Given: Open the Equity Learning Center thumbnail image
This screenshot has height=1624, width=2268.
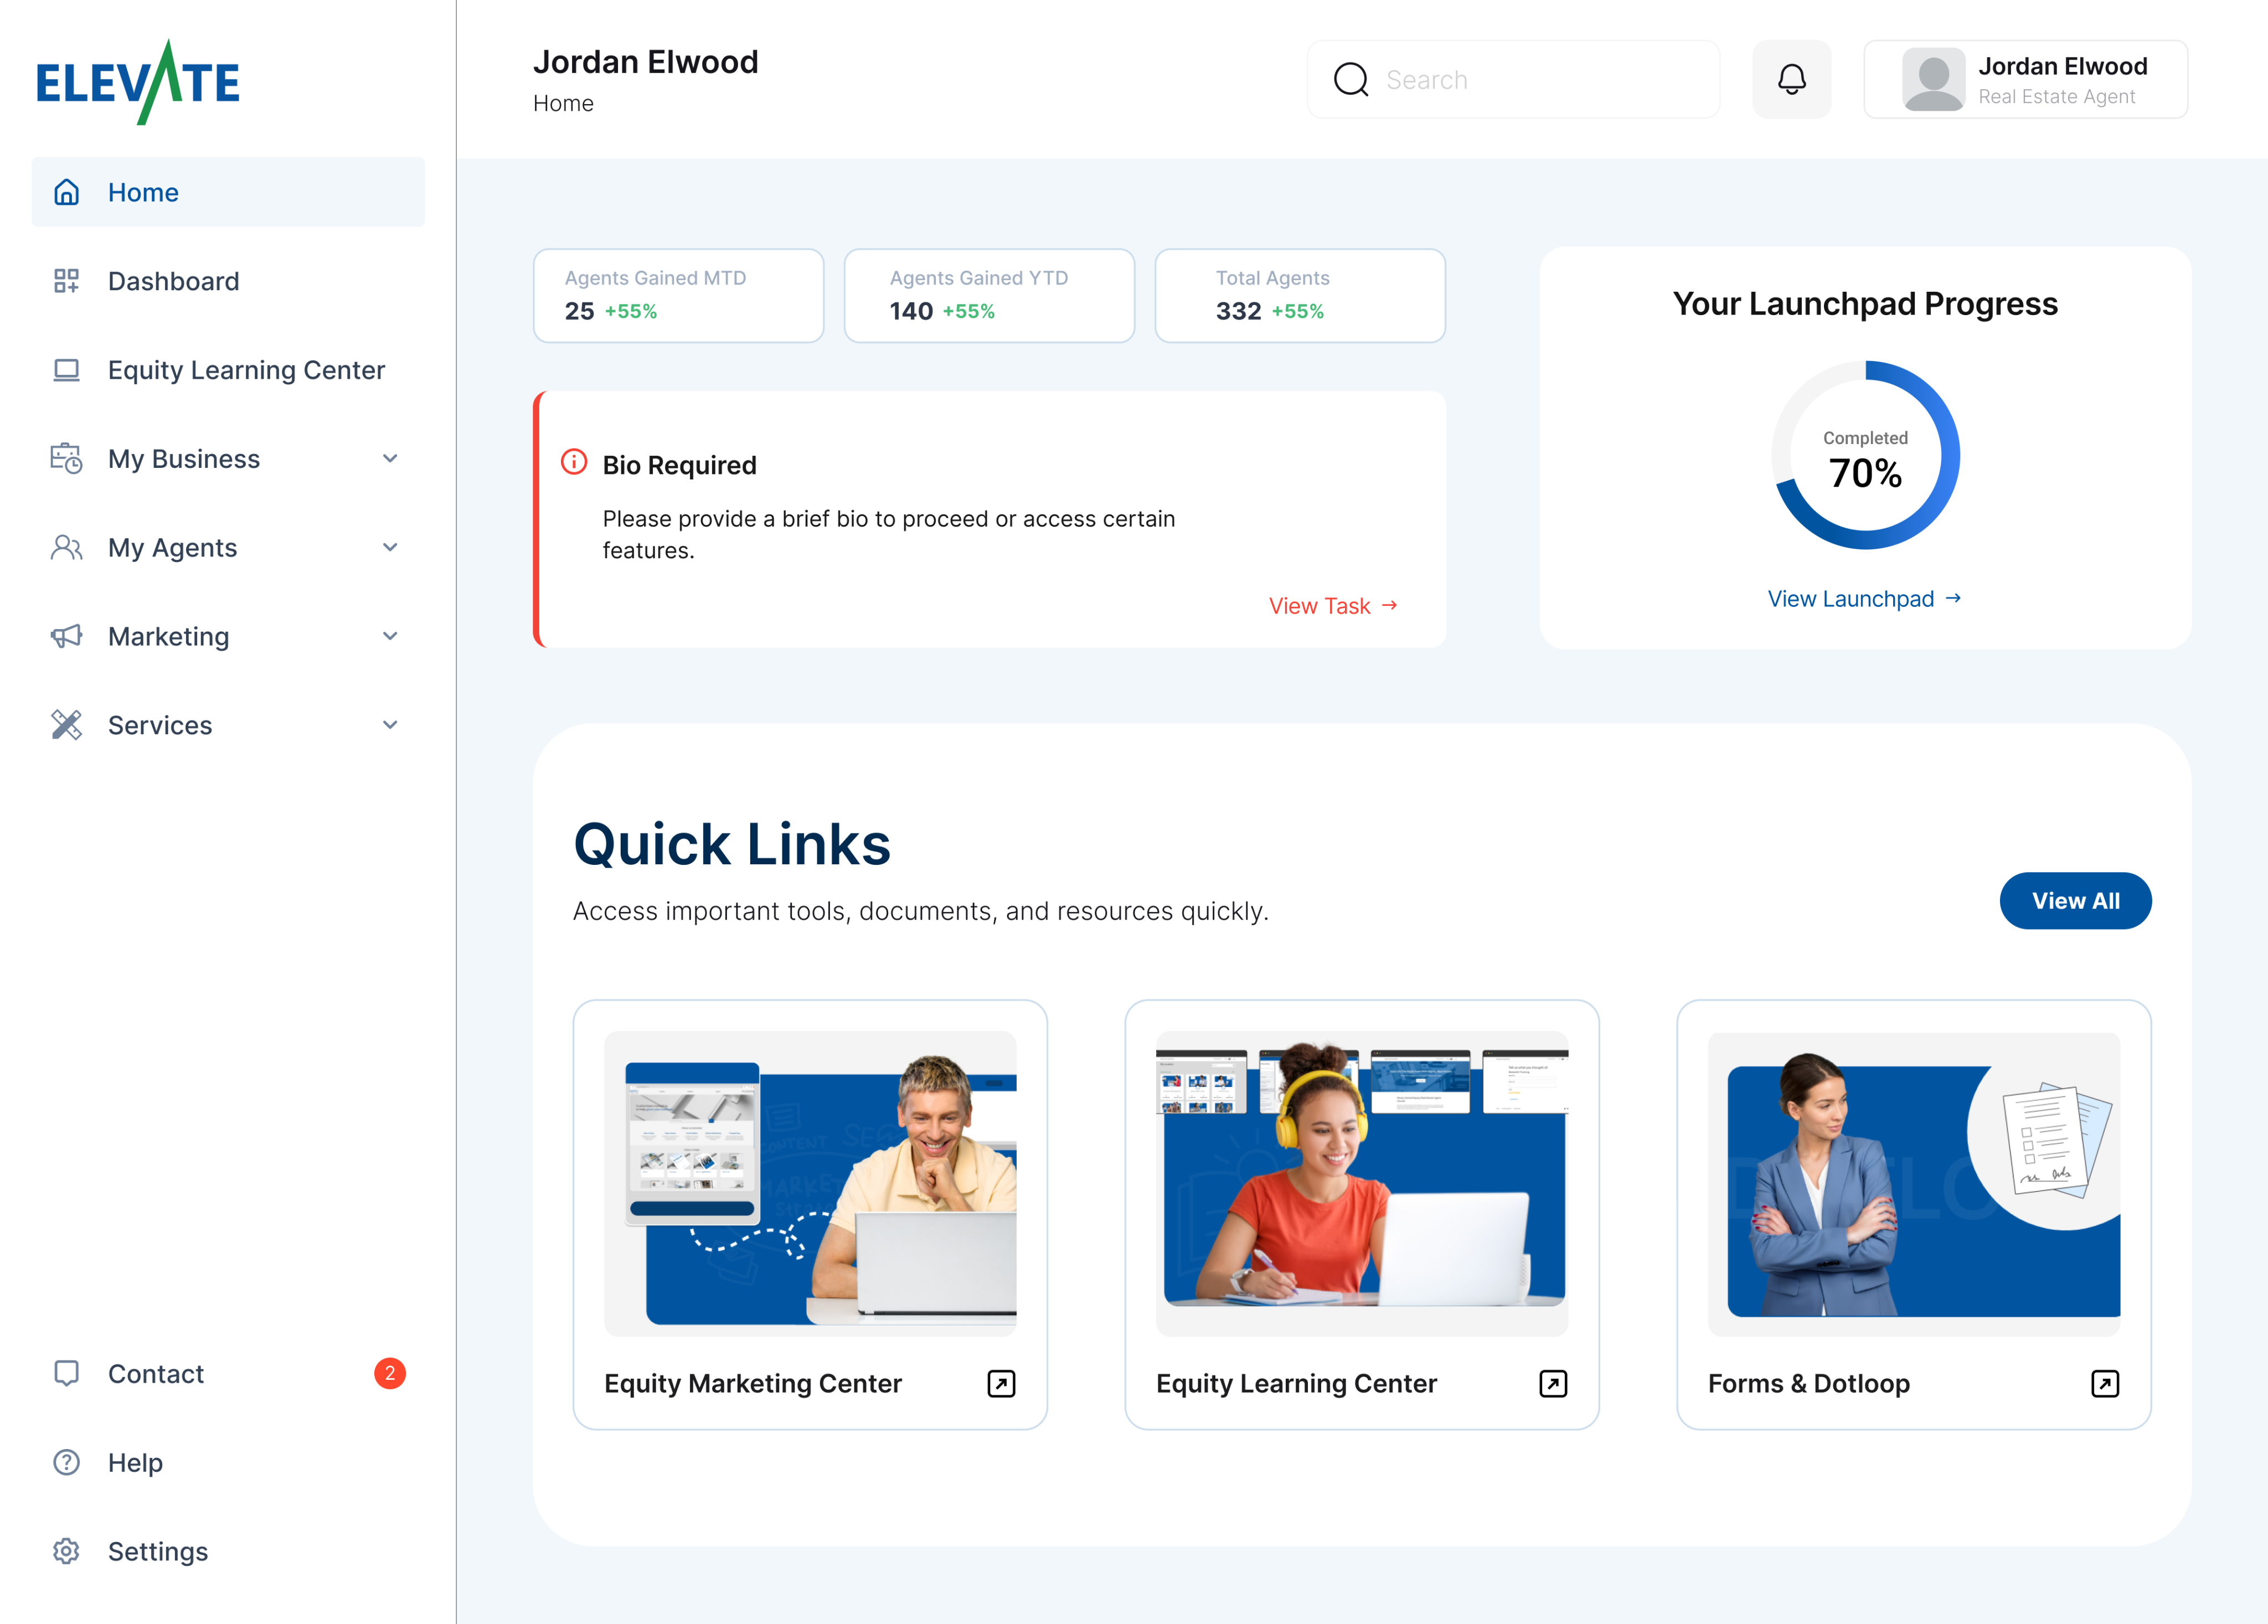Looking at the screenshot, I should (x=1362, y=1183).
